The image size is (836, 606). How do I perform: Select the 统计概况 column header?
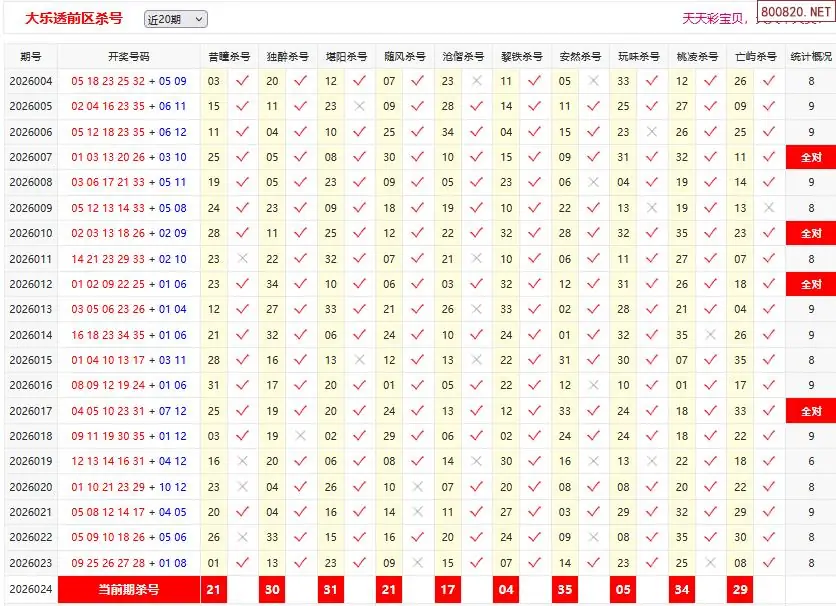click(810, 56)
